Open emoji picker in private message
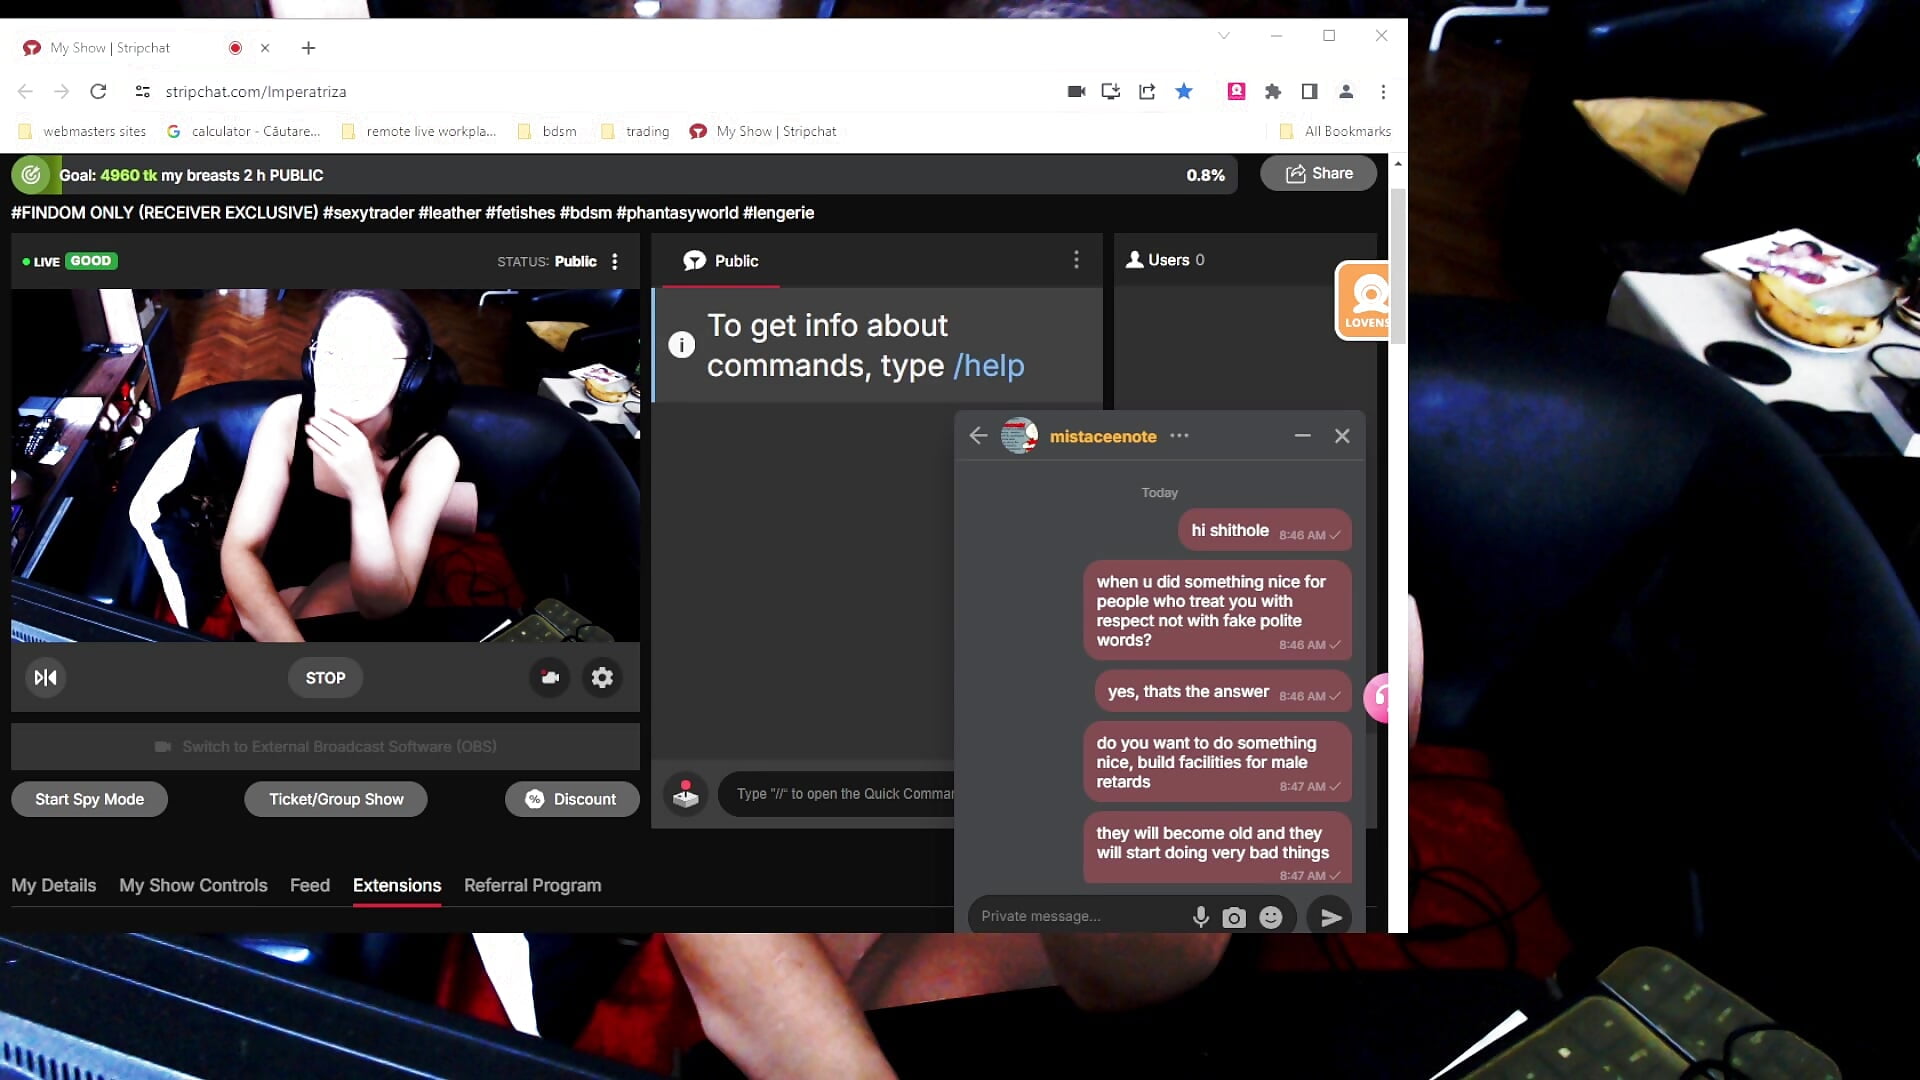1920x1080 pixels. coord(1271,917)
